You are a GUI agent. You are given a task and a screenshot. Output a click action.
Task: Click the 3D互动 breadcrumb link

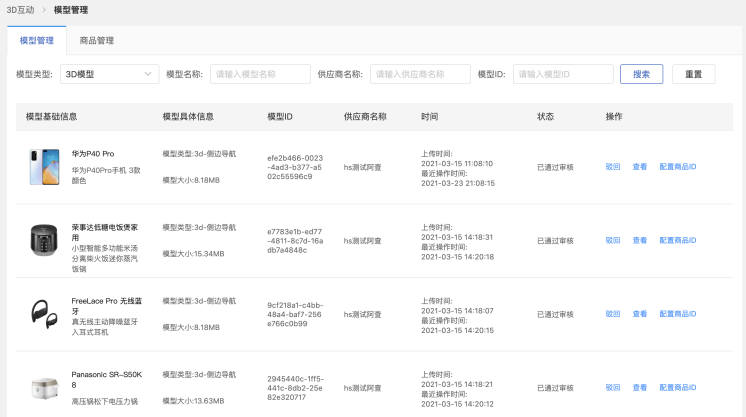point(20,10)
